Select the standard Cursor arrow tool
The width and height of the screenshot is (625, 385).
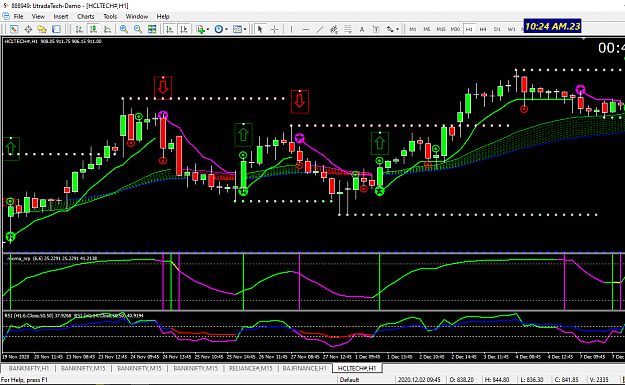[260, 29]
